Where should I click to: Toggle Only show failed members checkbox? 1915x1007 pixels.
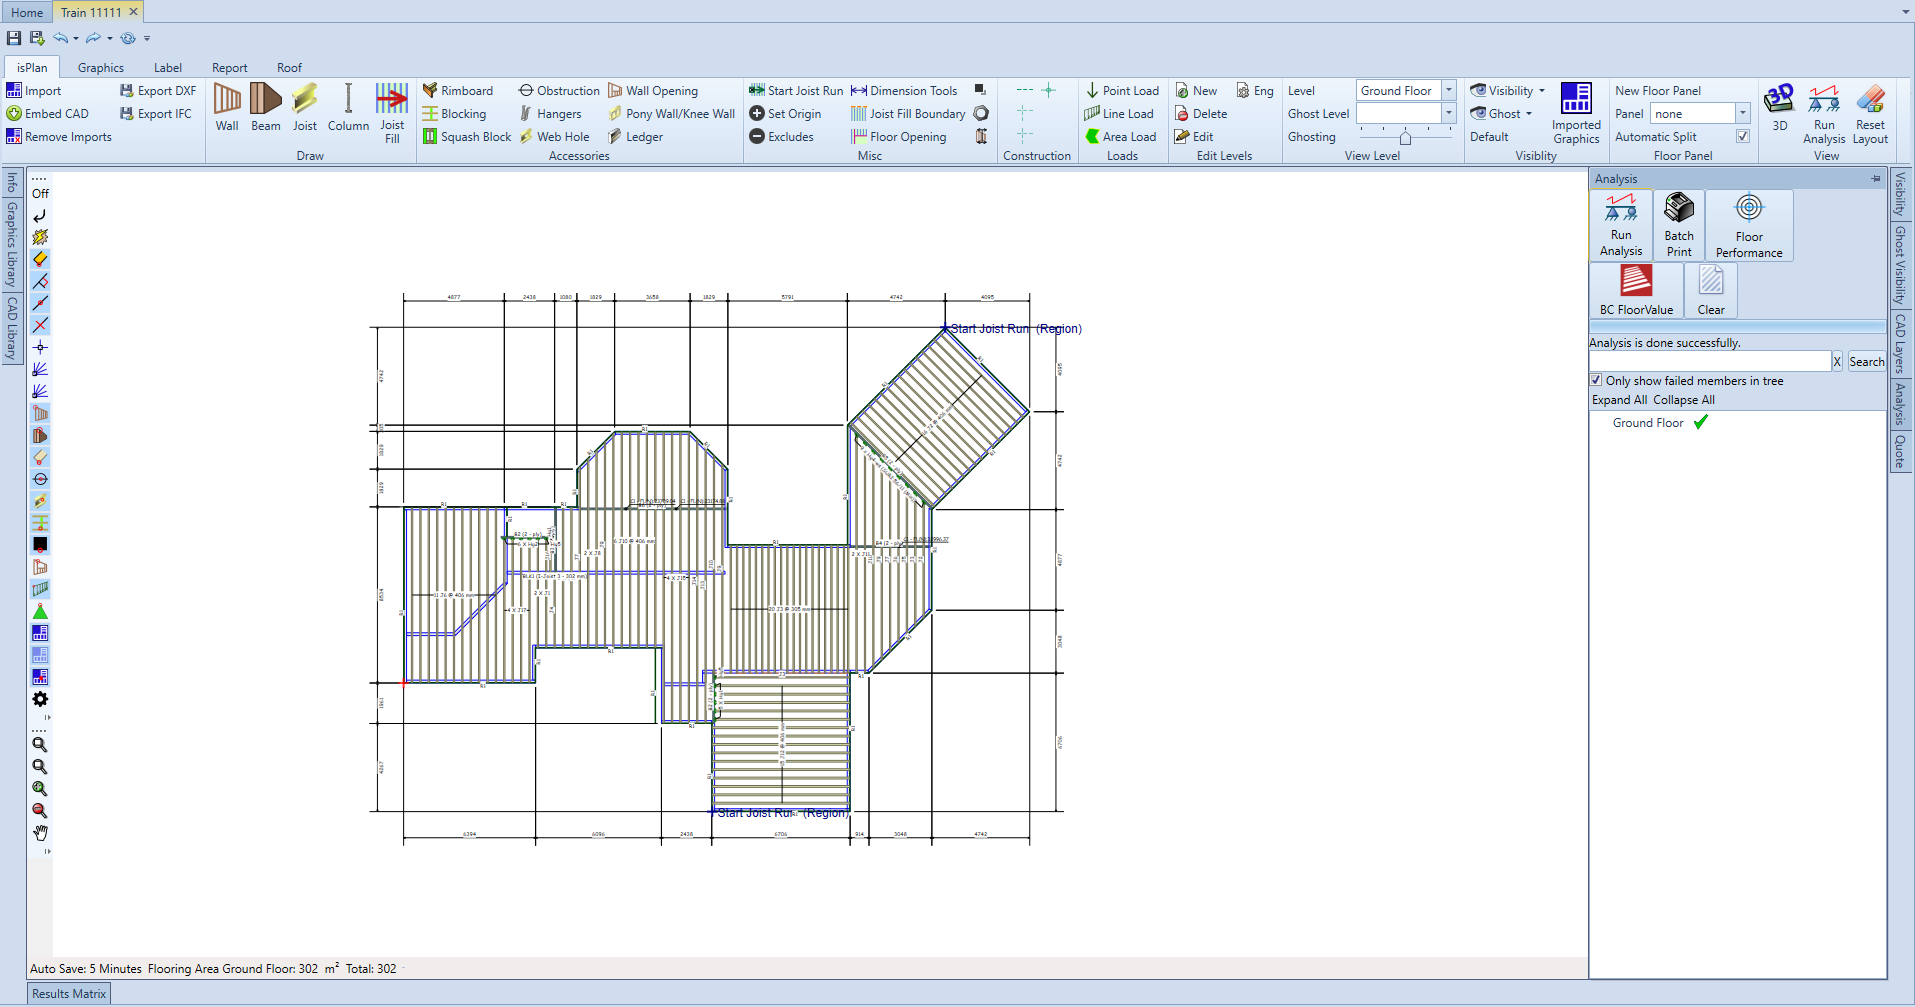pos(1596,380)
